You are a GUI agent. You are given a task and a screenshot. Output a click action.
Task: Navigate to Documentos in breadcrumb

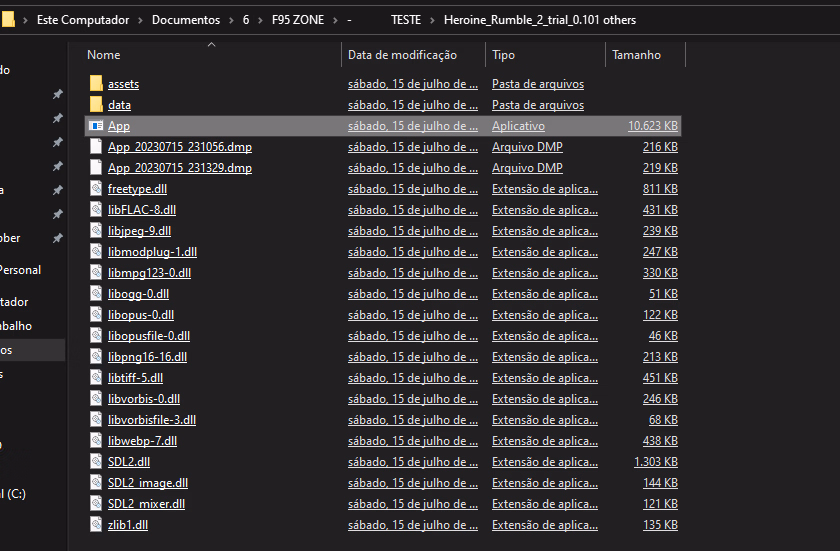pos(186,20)
